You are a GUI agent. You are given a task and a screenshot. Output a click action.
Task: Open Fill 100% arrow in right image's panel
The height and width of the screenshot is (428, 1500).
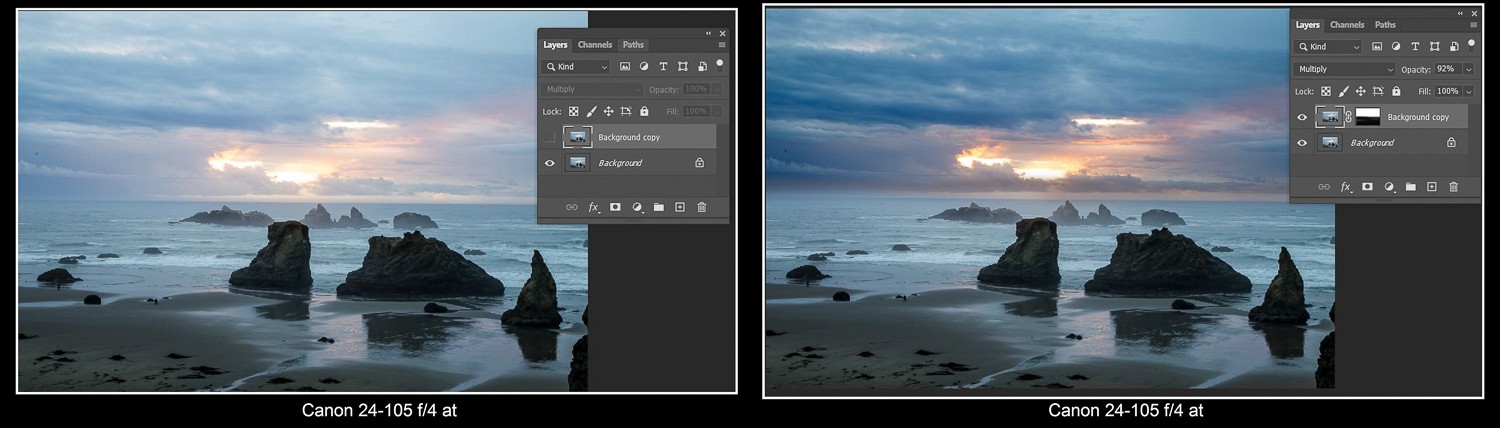pos(1468,91)
